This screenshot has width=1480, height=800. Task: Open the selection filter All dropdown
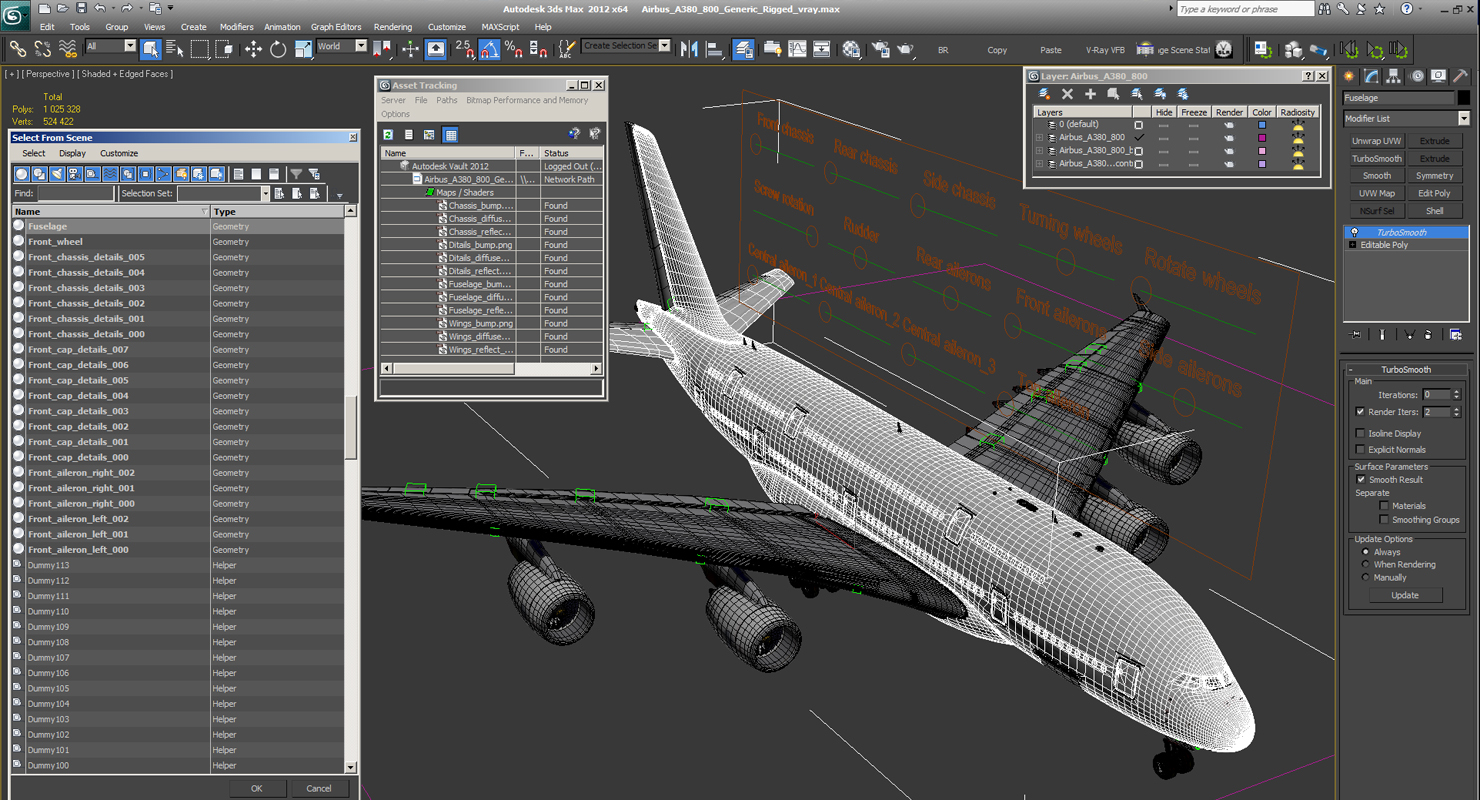110,47
